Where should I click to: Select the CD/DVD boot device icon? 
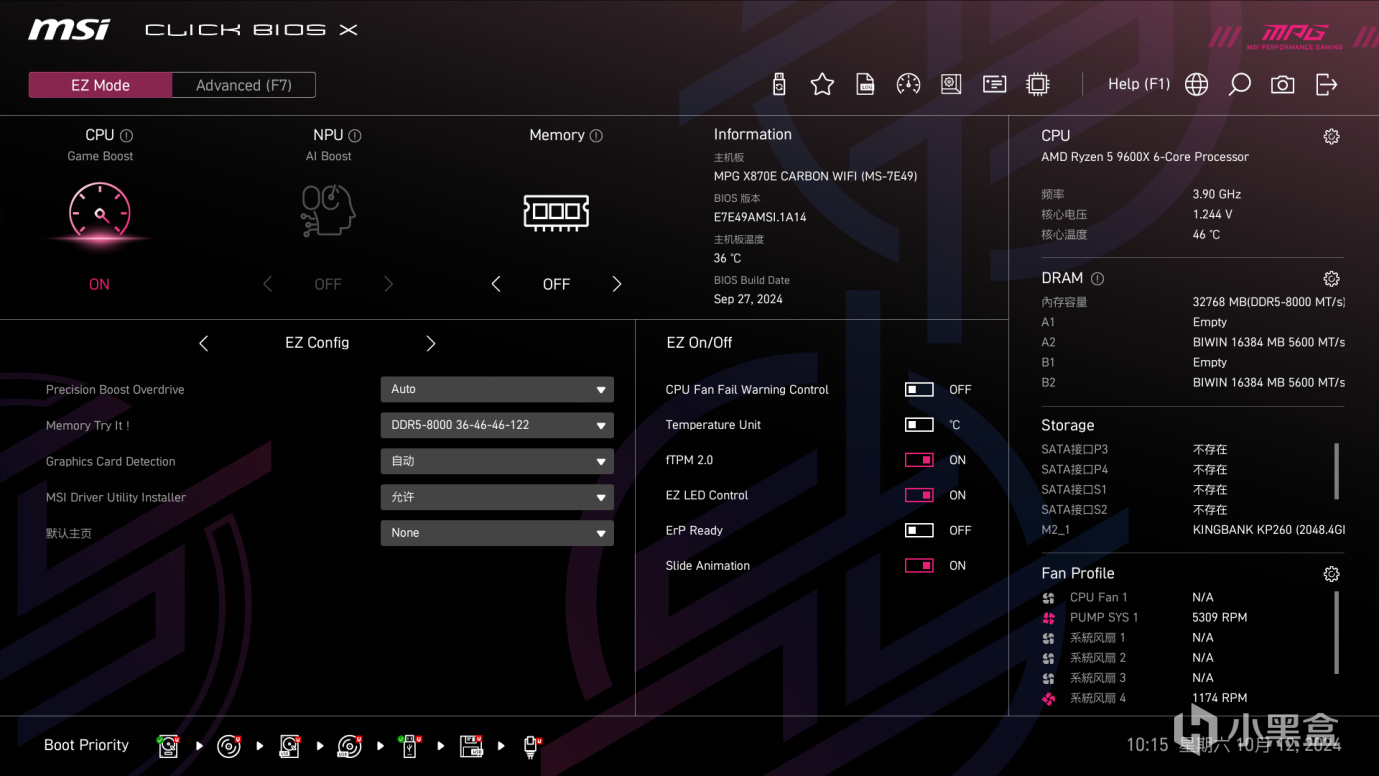tap(229, 746)
